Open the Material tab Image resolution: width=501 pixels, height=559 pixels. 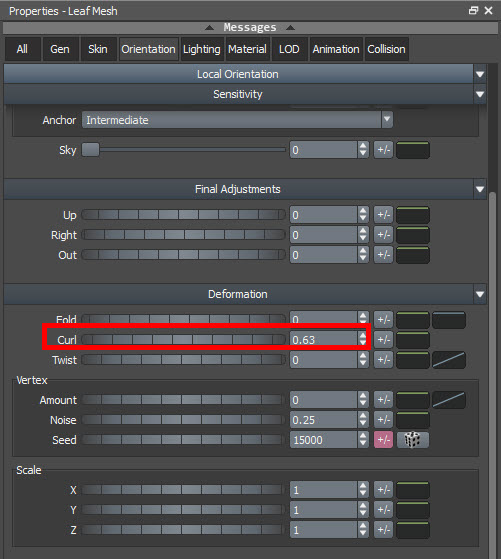click(247, 49)
